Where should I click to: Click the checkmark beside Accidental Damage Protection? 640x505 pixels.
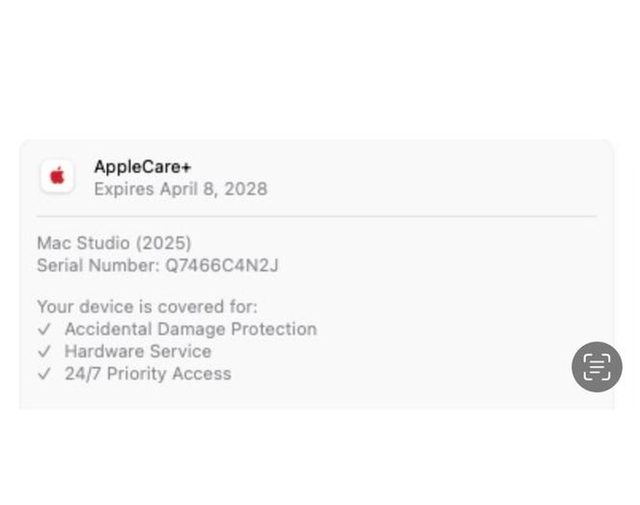tap(43, 329)
